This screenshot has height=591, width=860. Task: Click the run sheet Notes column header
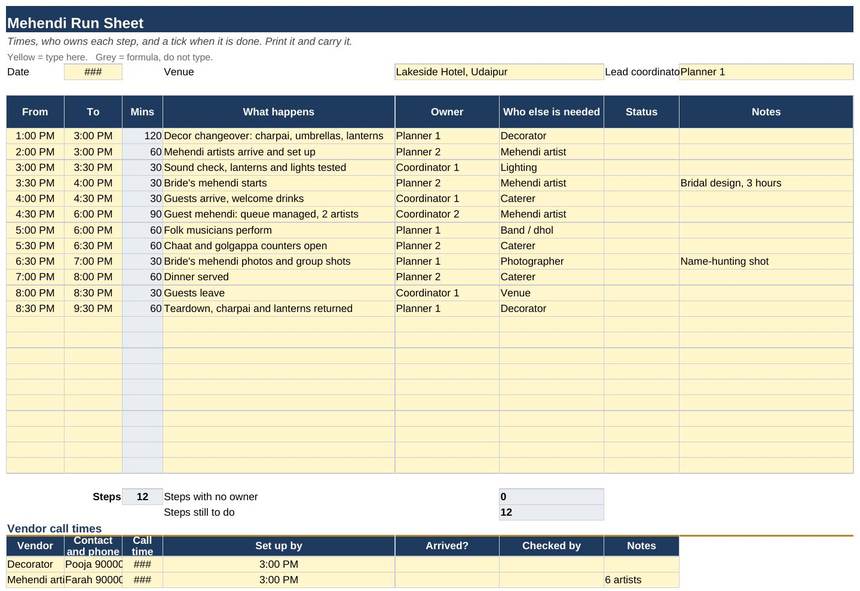(x=766, y=112)
